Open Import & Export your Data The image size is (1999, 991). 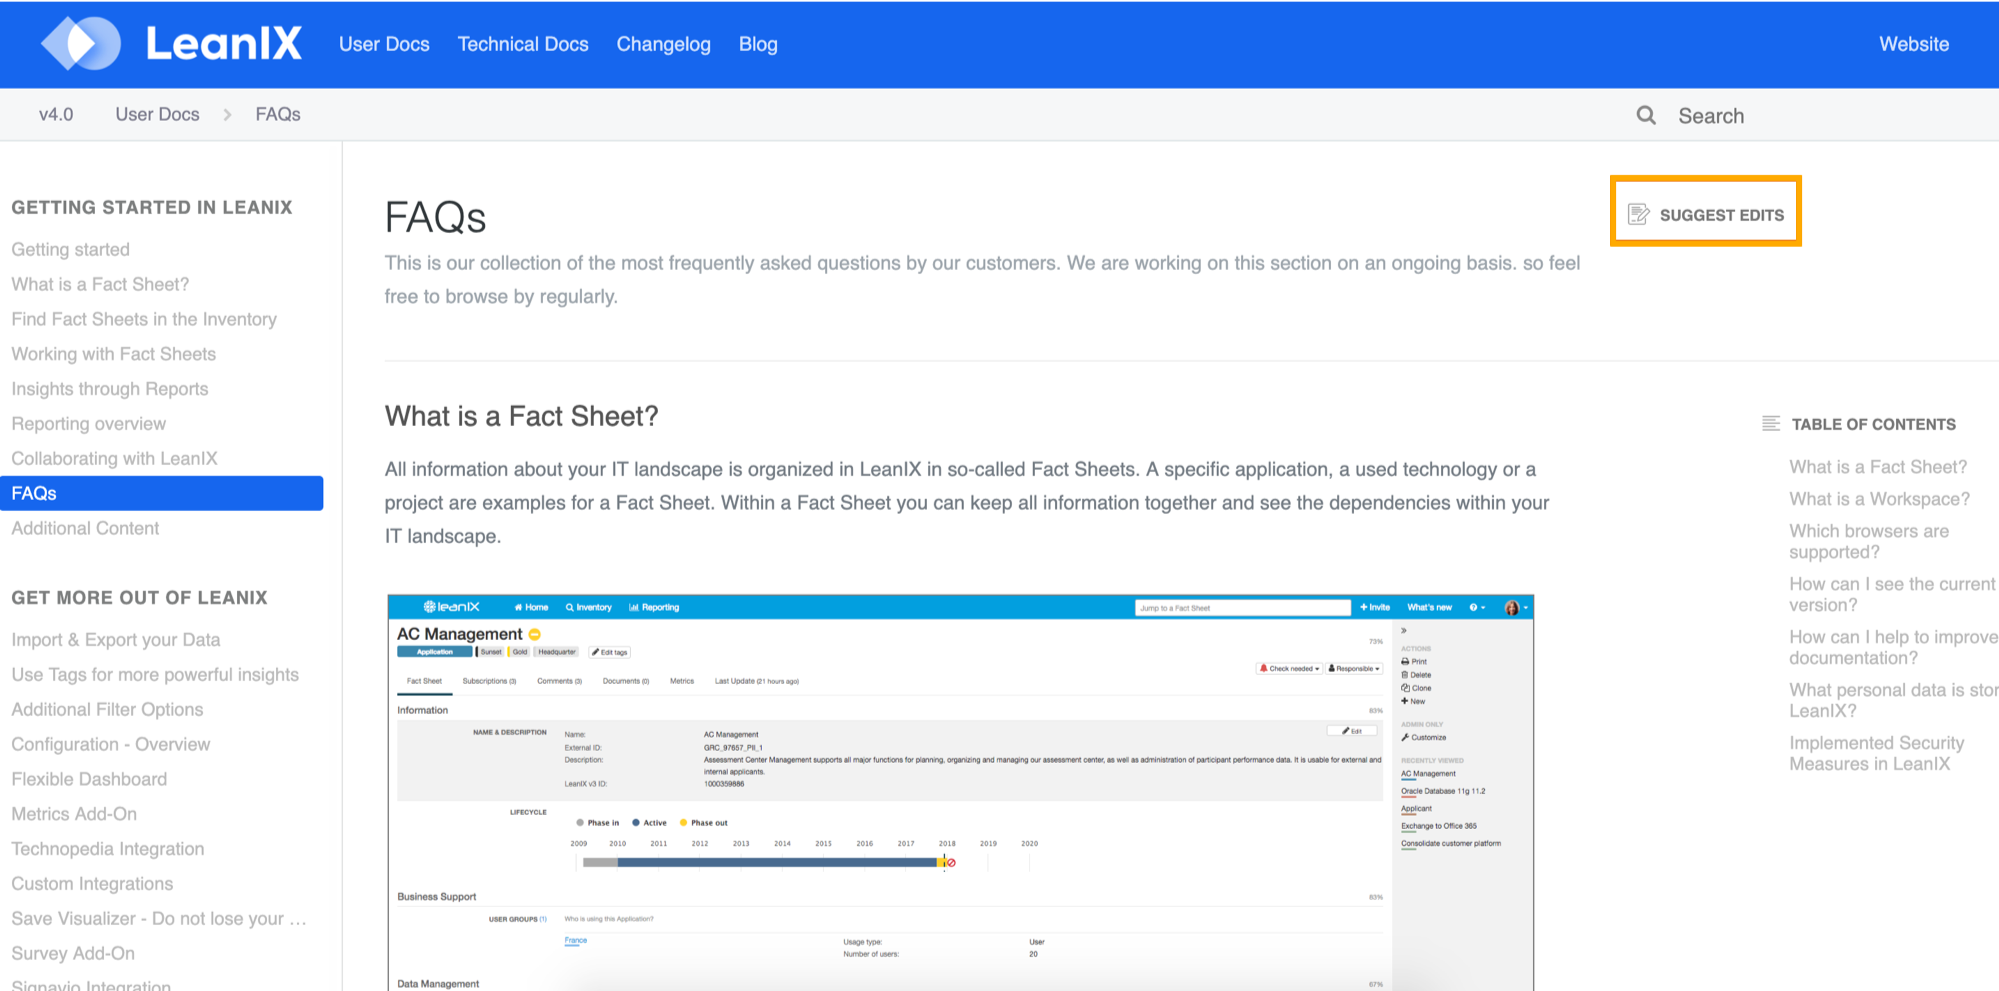coord(116,640)
